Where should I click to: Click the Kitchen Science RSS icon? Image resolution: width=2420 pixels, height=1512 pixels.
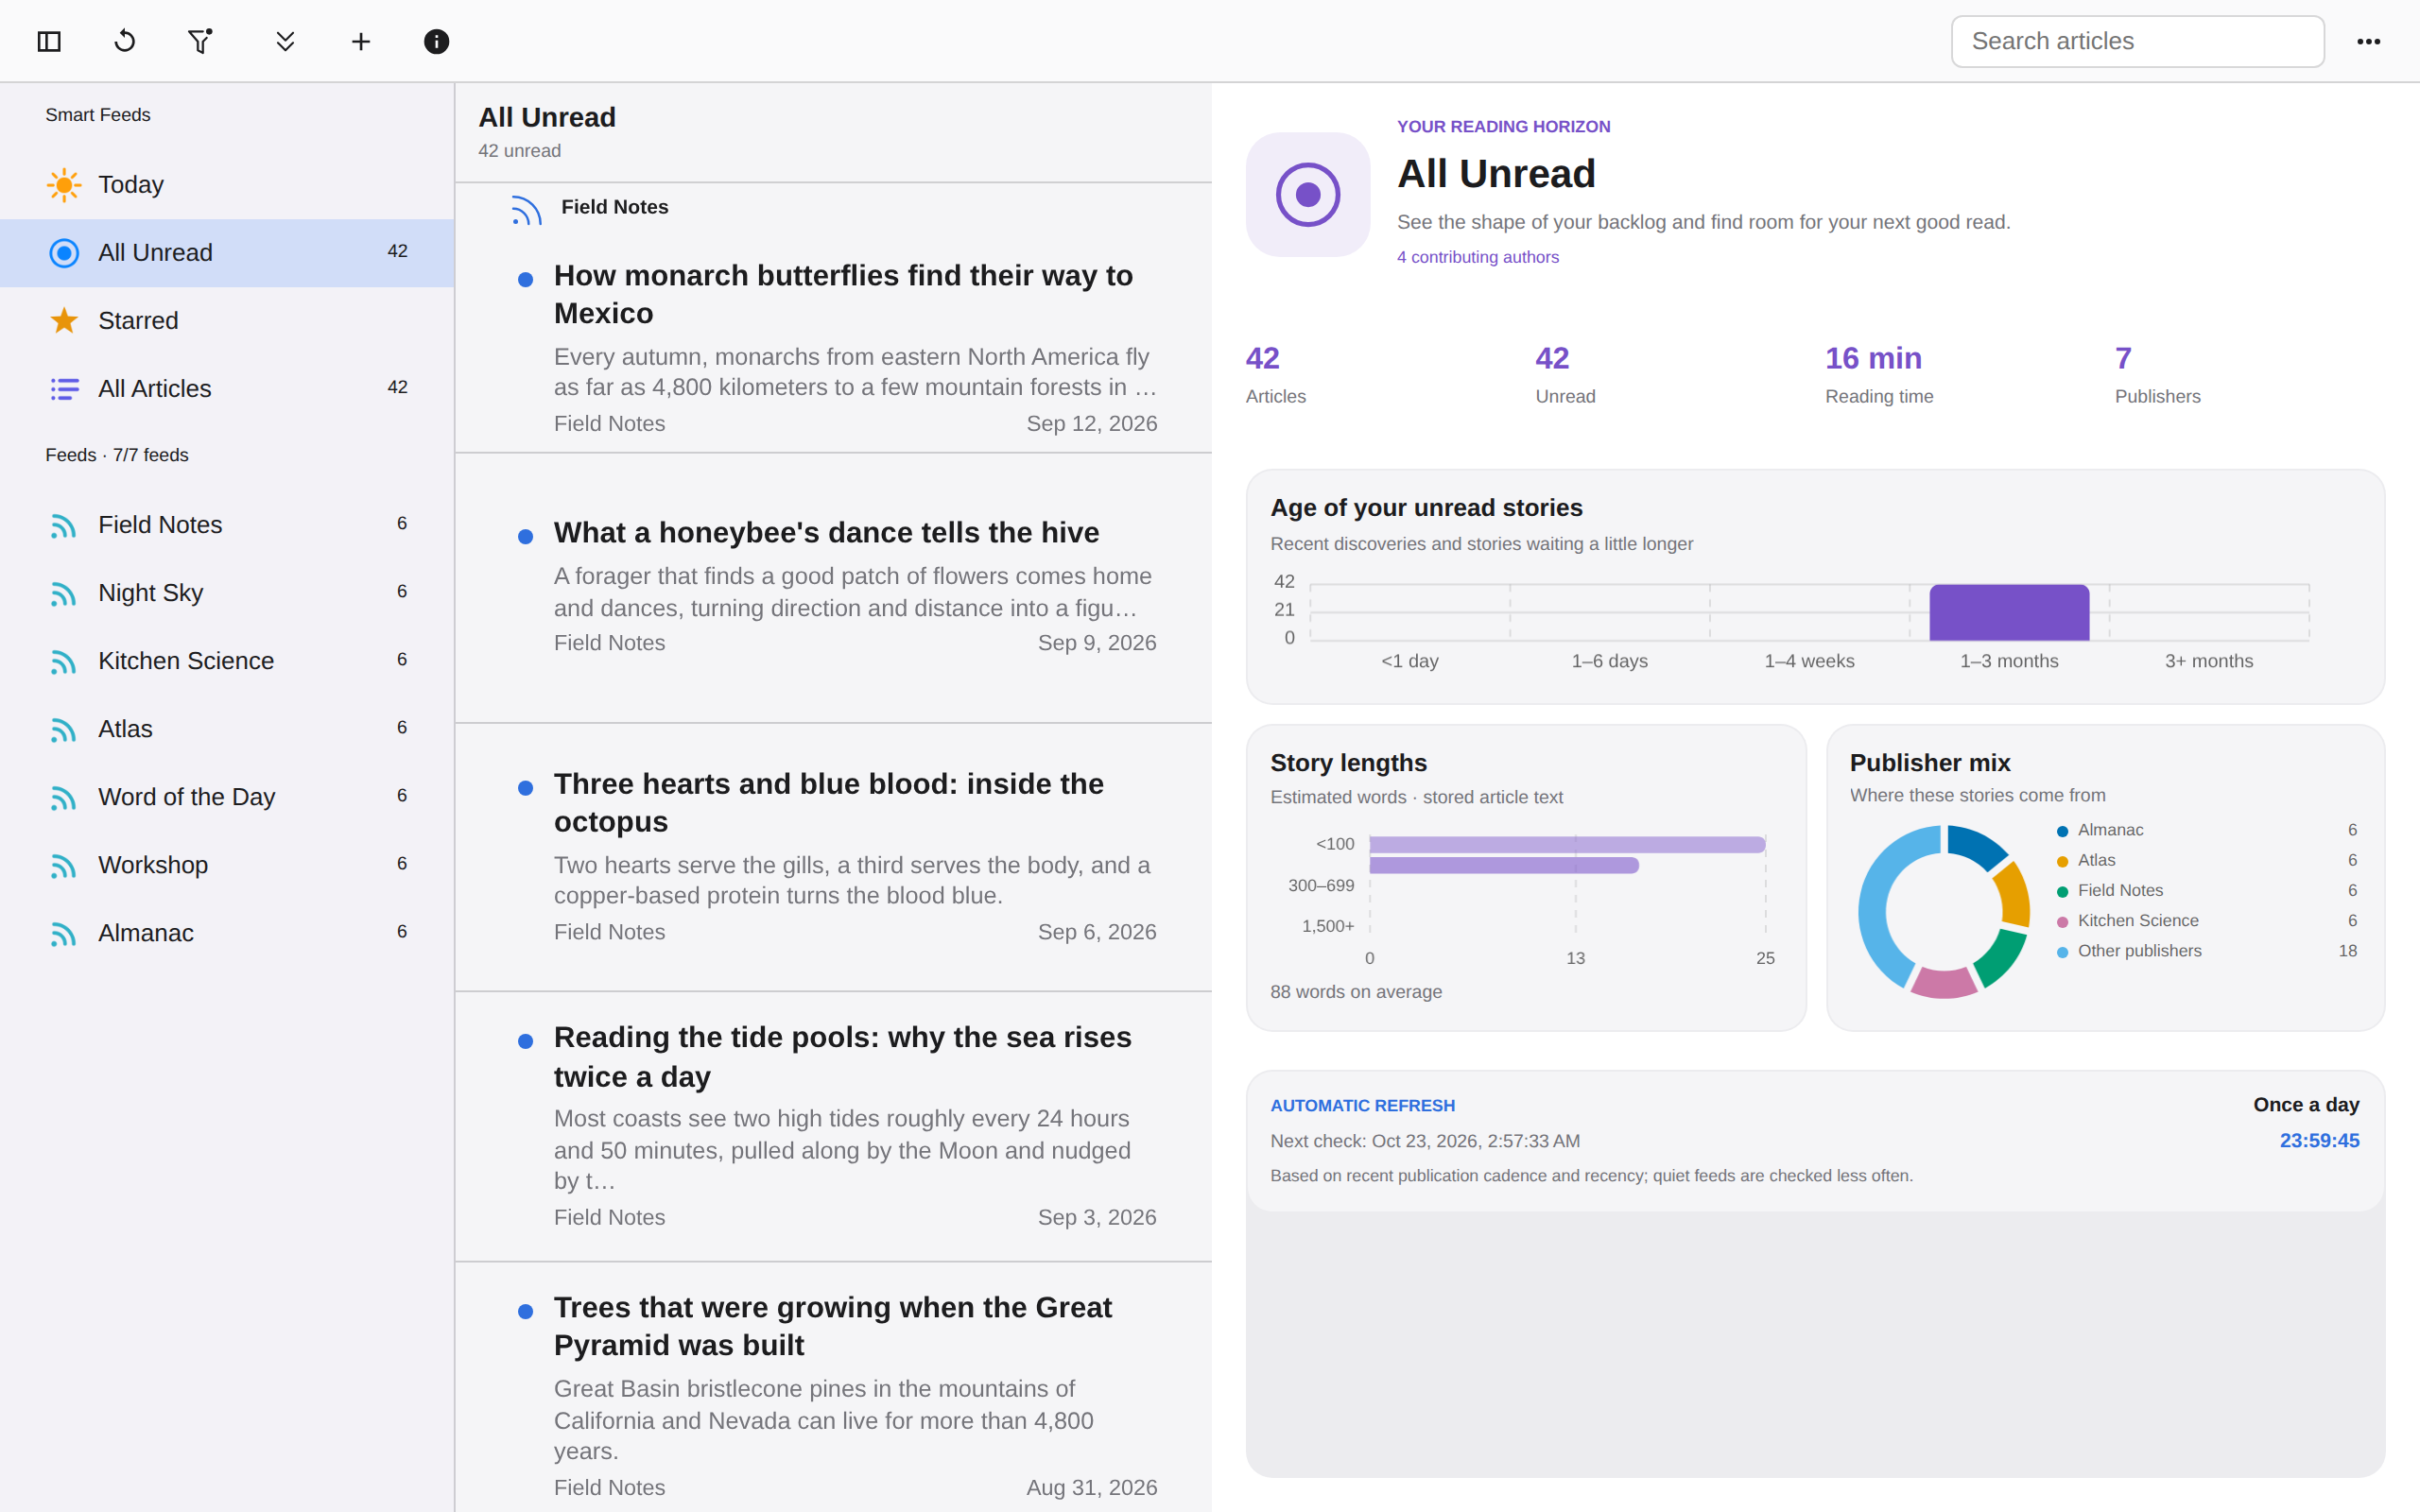64,661
